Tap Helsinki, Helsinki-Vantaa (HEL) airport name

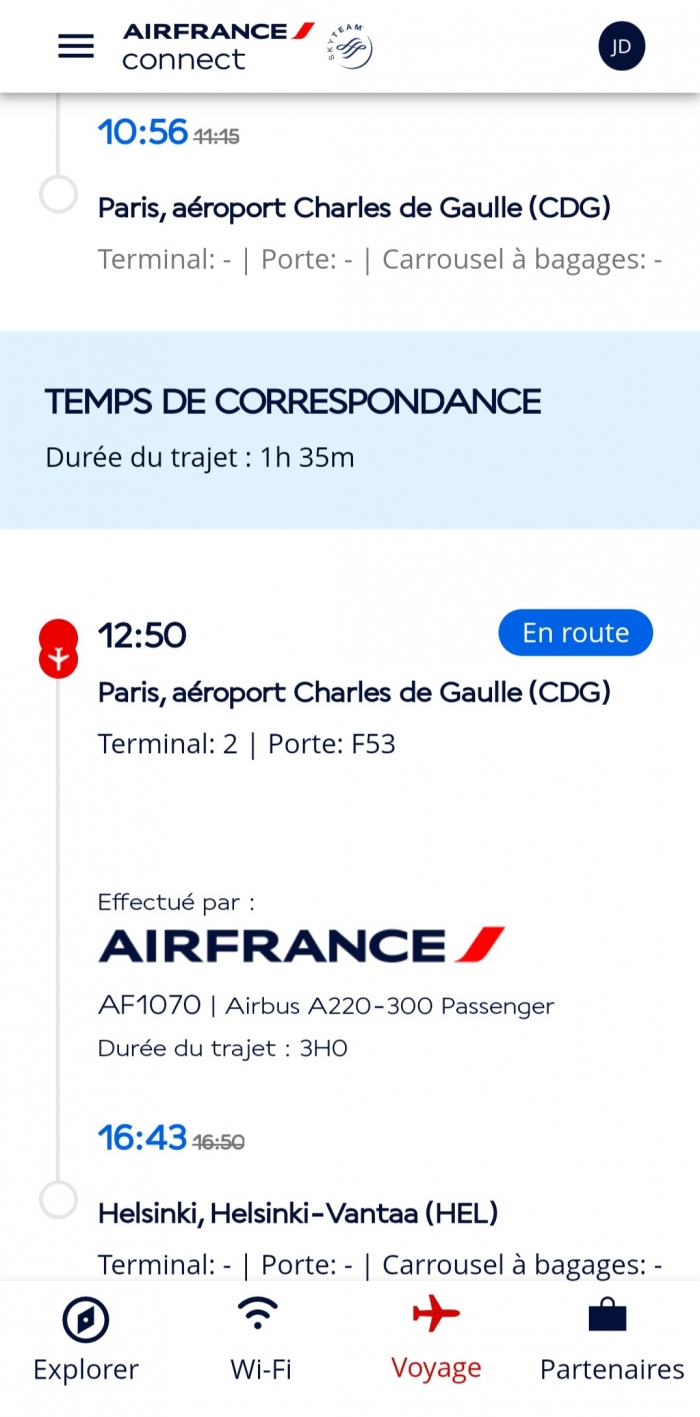click(x=298, y=1214)
